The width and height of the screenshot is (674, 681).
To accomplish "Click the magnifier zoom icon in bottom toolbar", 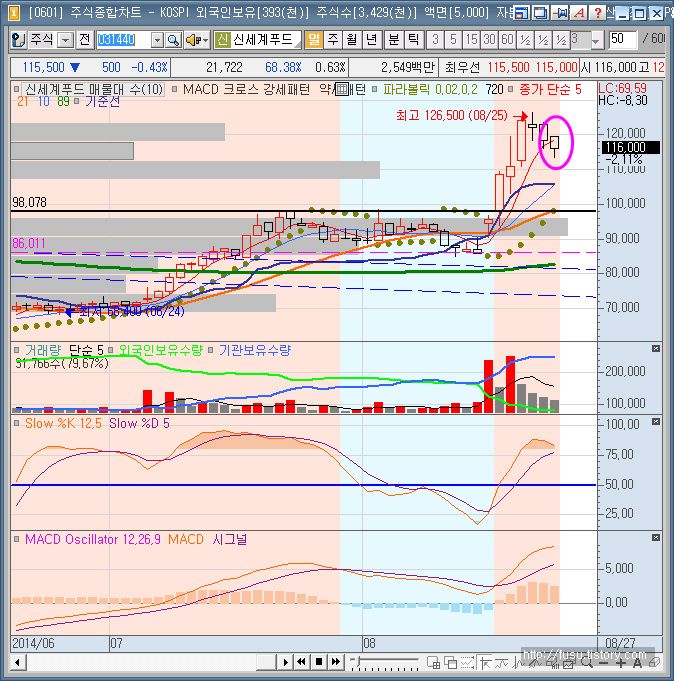I will click(587, 662).
